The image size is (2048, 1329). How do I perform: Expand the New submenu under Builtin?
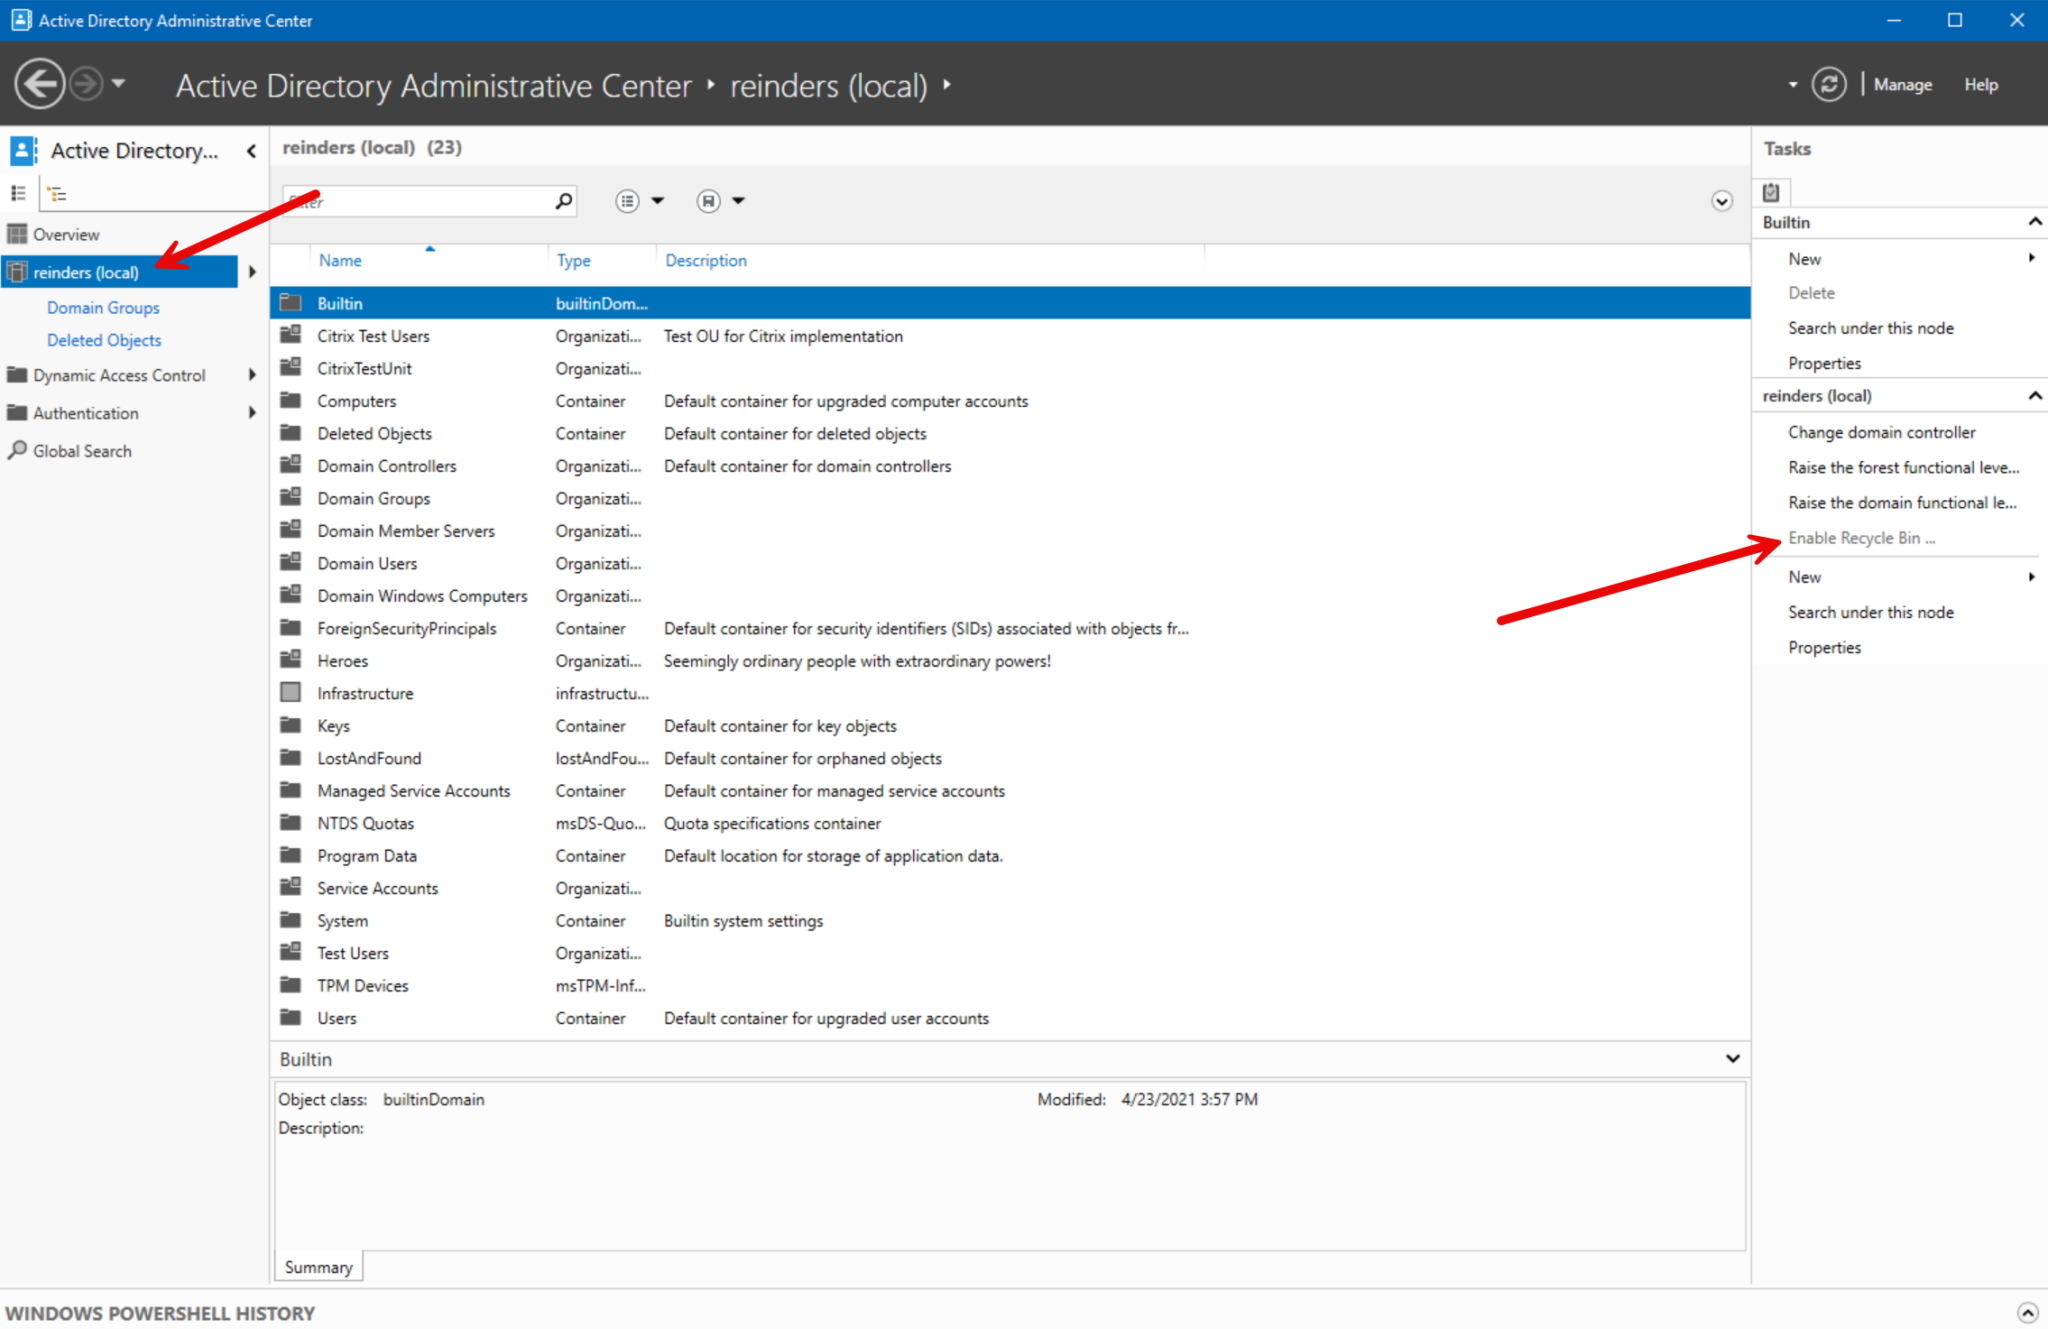coord(2031,257)
